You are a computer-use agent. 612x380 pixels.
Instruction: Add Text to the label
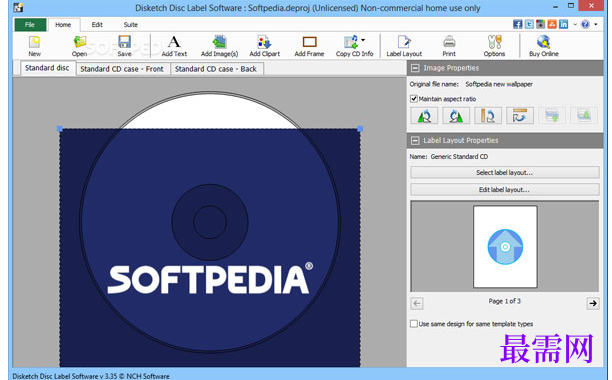tap(174, 46)
